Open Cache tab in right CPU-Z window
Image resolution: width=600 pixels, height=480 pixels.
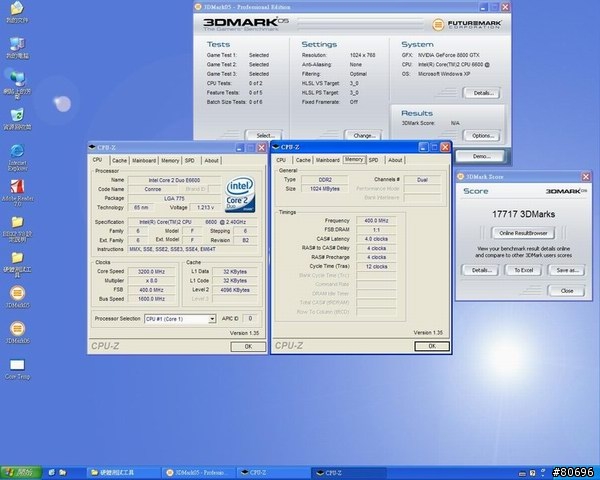pos(303,160)
